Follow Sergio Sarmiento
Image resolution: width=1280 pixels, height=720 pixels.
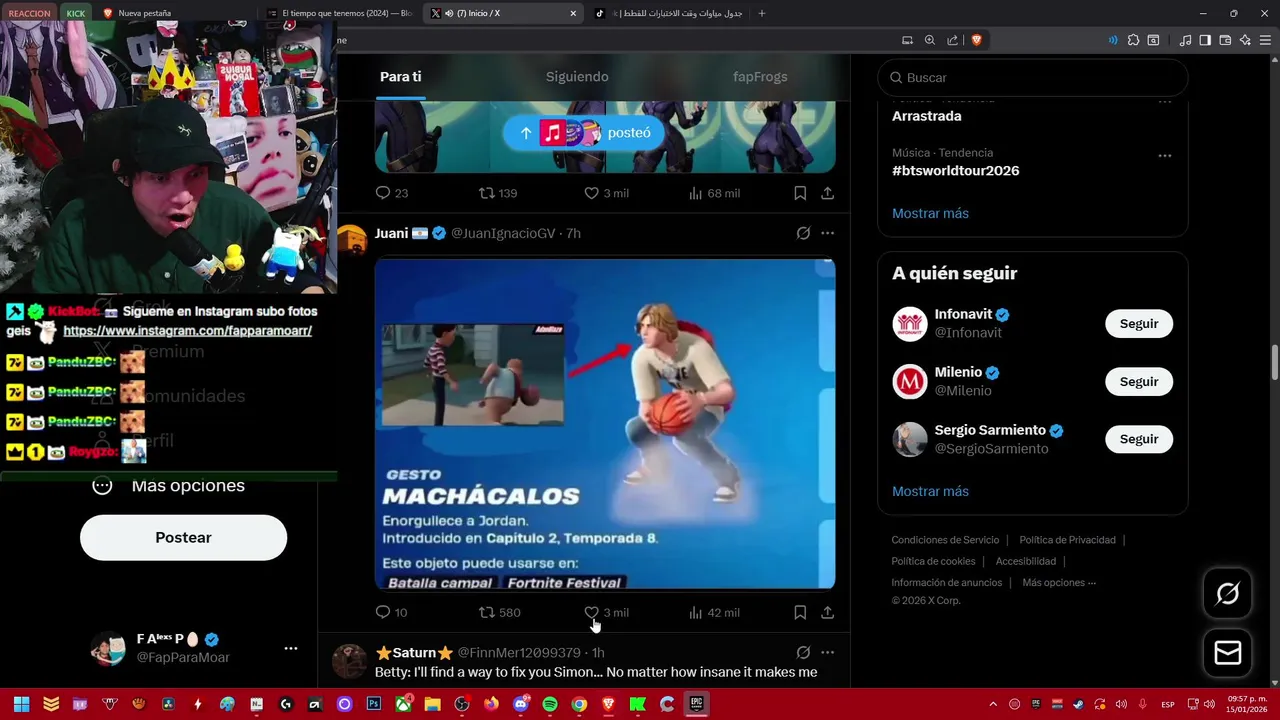pos(1139,439)
